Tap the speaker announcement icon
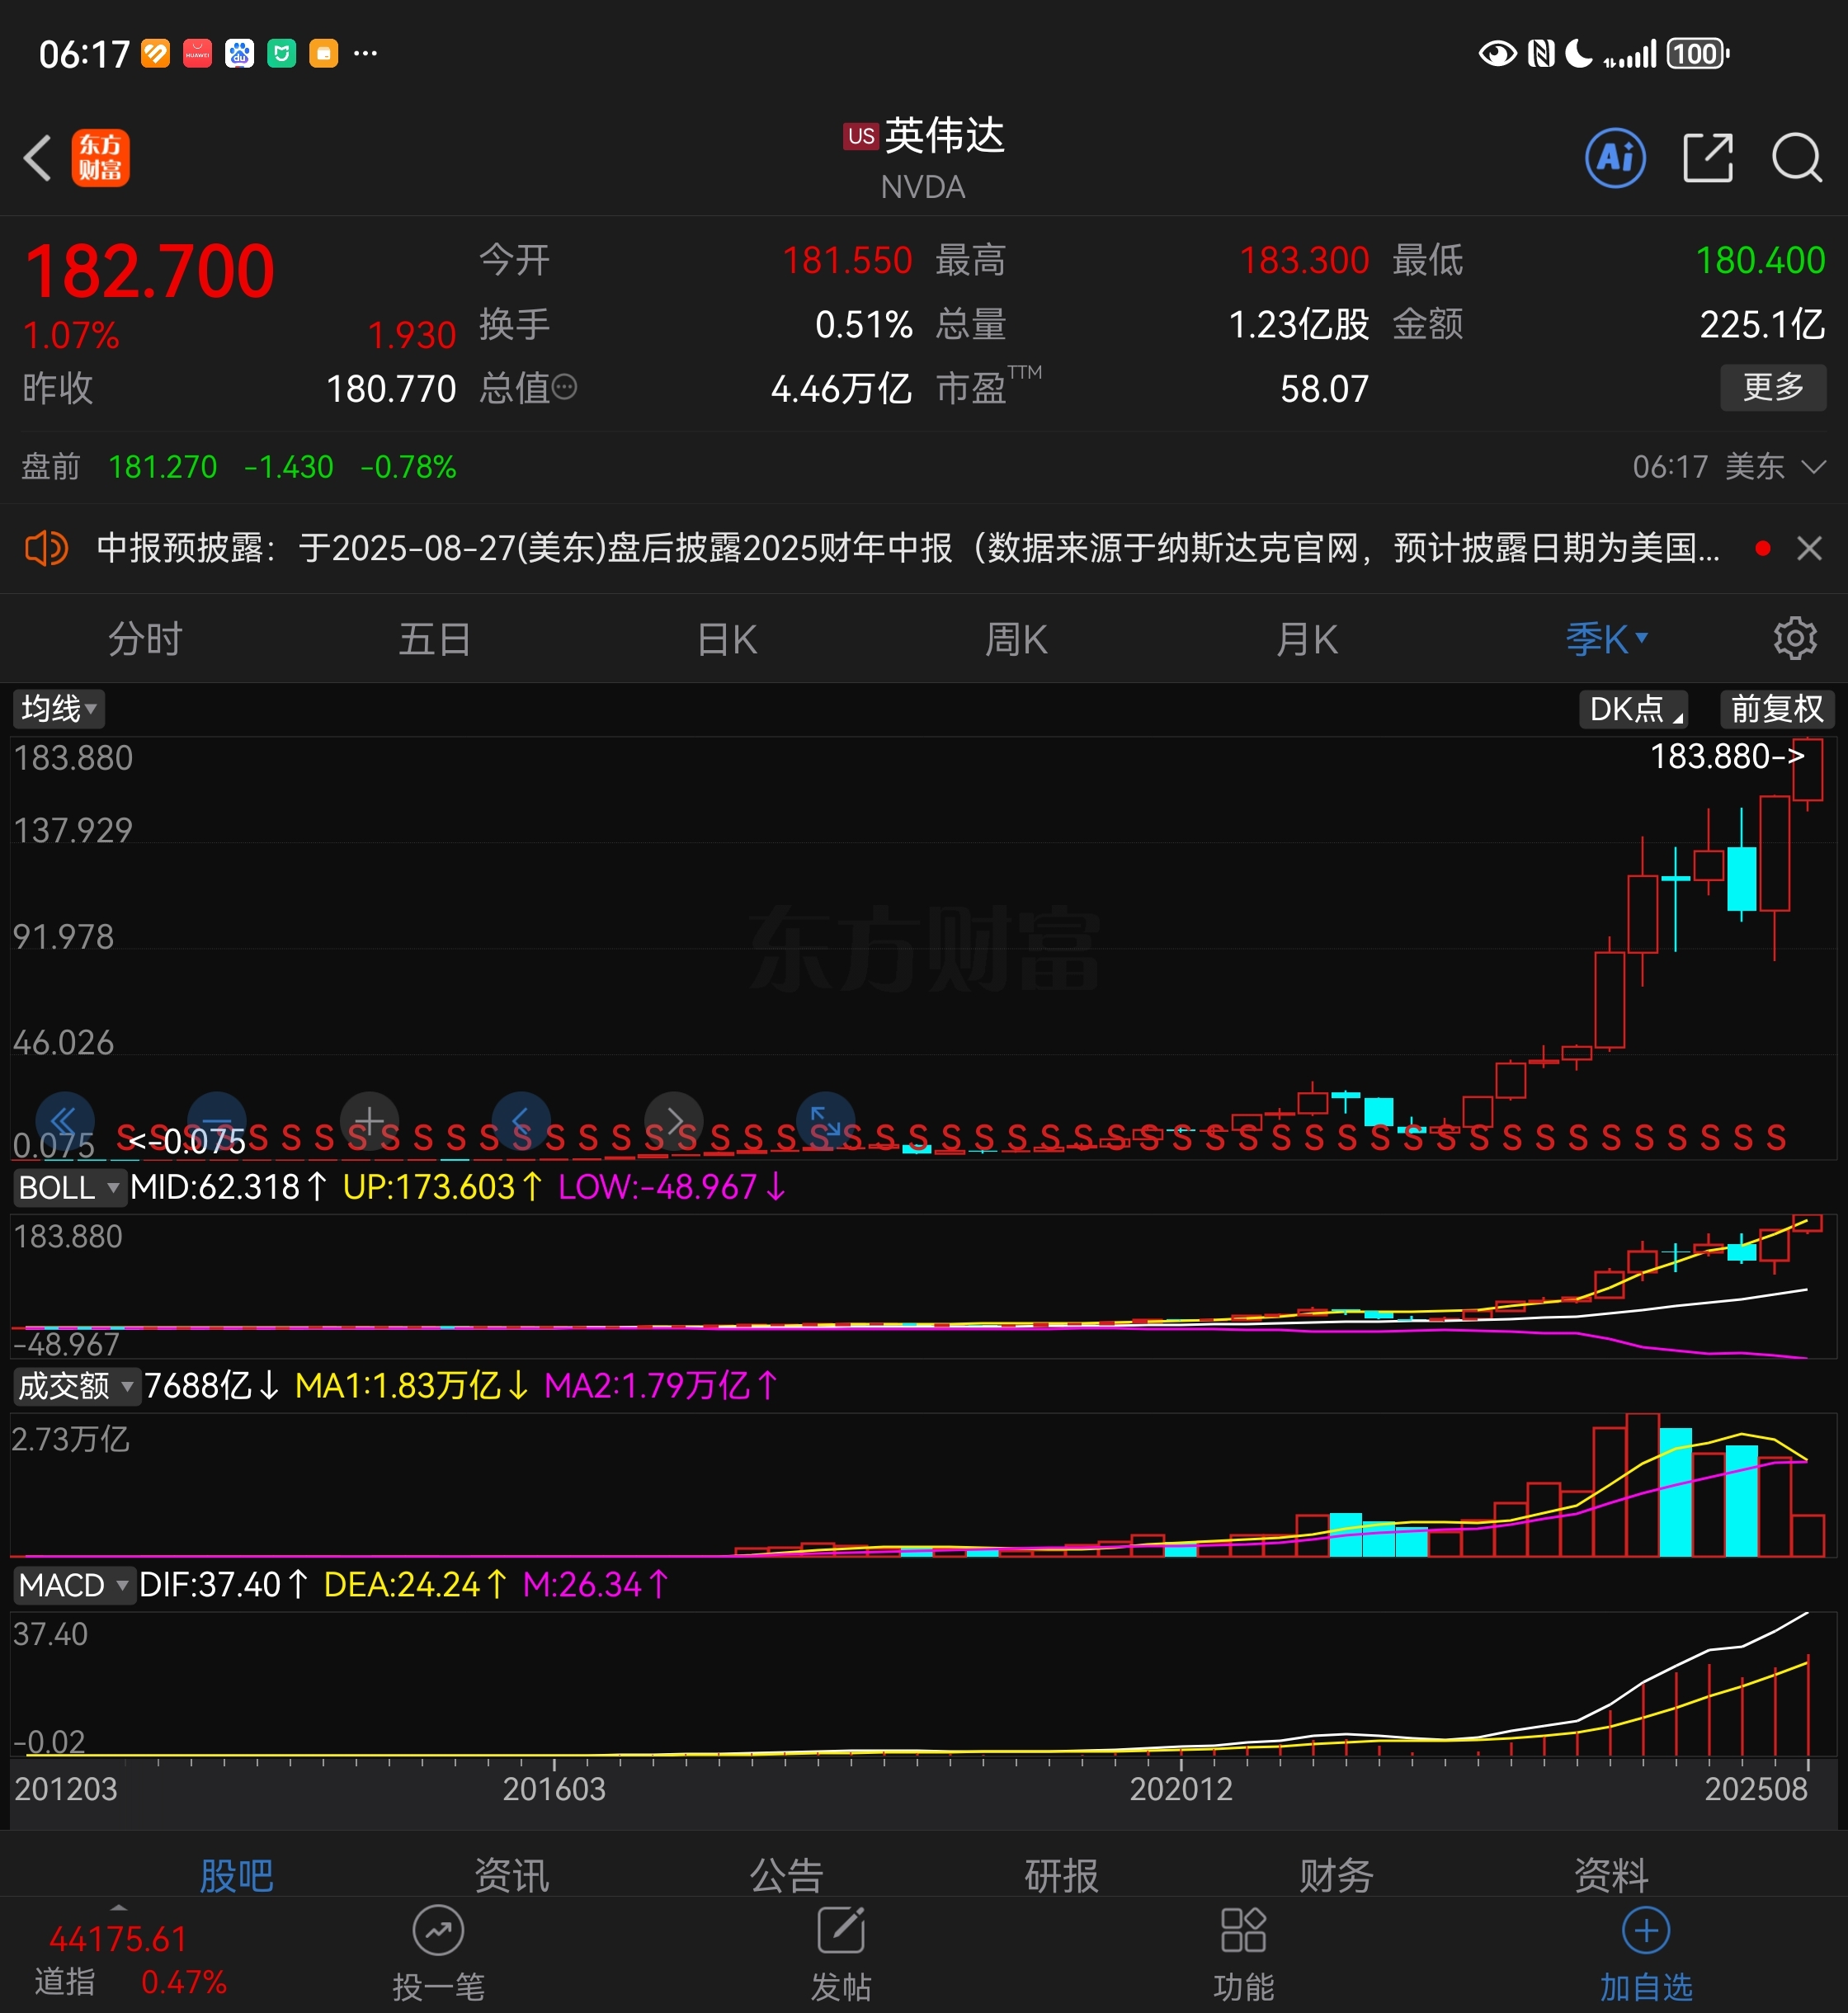1848x2013 pixels. pos(46,548)
